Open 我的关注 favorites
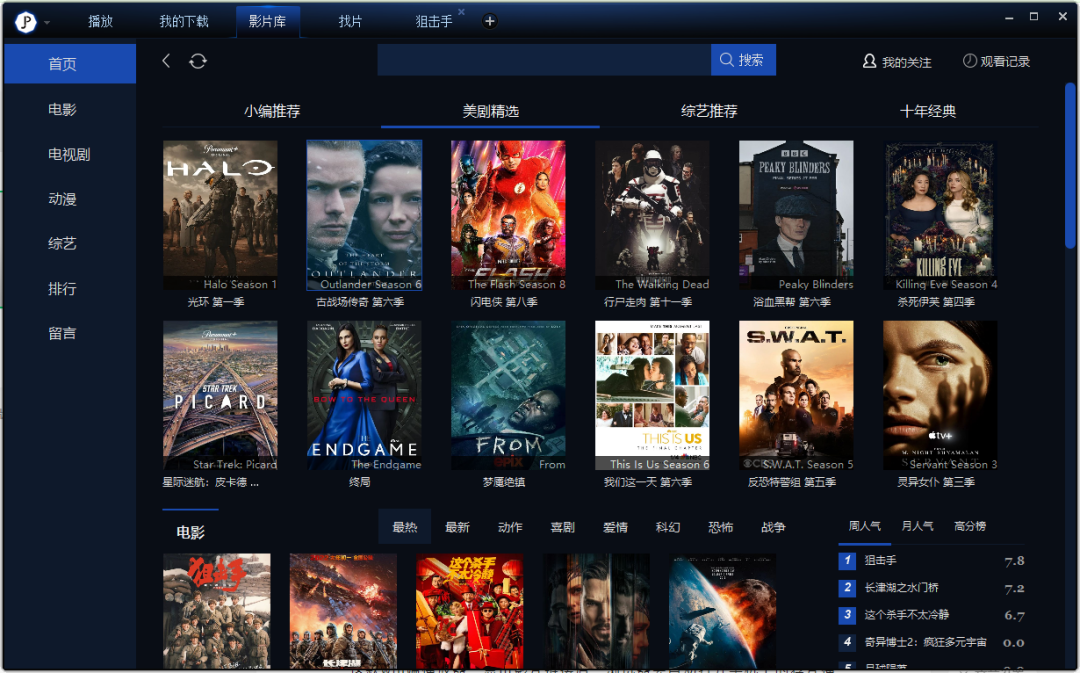The image size is (1080, 673). pos(897,62)
